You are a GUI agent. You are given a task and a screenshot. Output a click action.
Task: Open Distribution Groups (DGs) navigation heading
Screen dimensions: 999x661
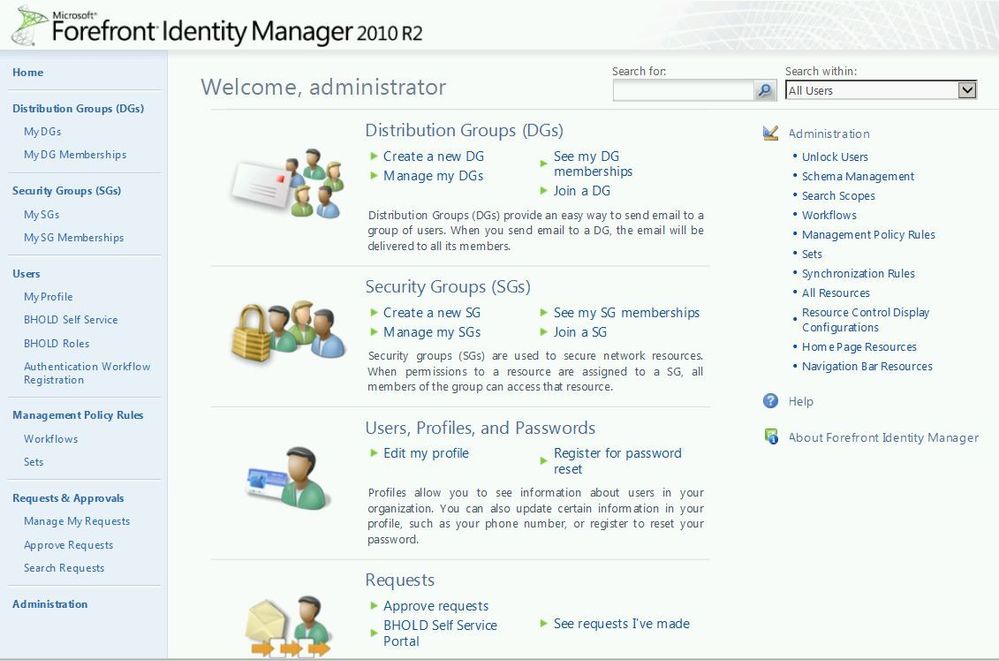(x=78, y=108)
